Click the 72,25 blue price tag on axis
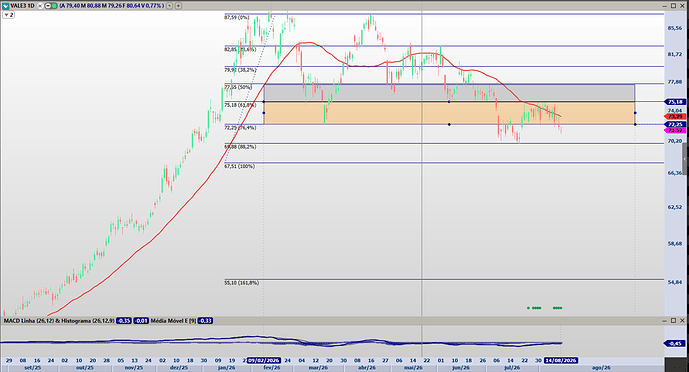The width and height of the screenshot is (689, 372). click(675, 125)
